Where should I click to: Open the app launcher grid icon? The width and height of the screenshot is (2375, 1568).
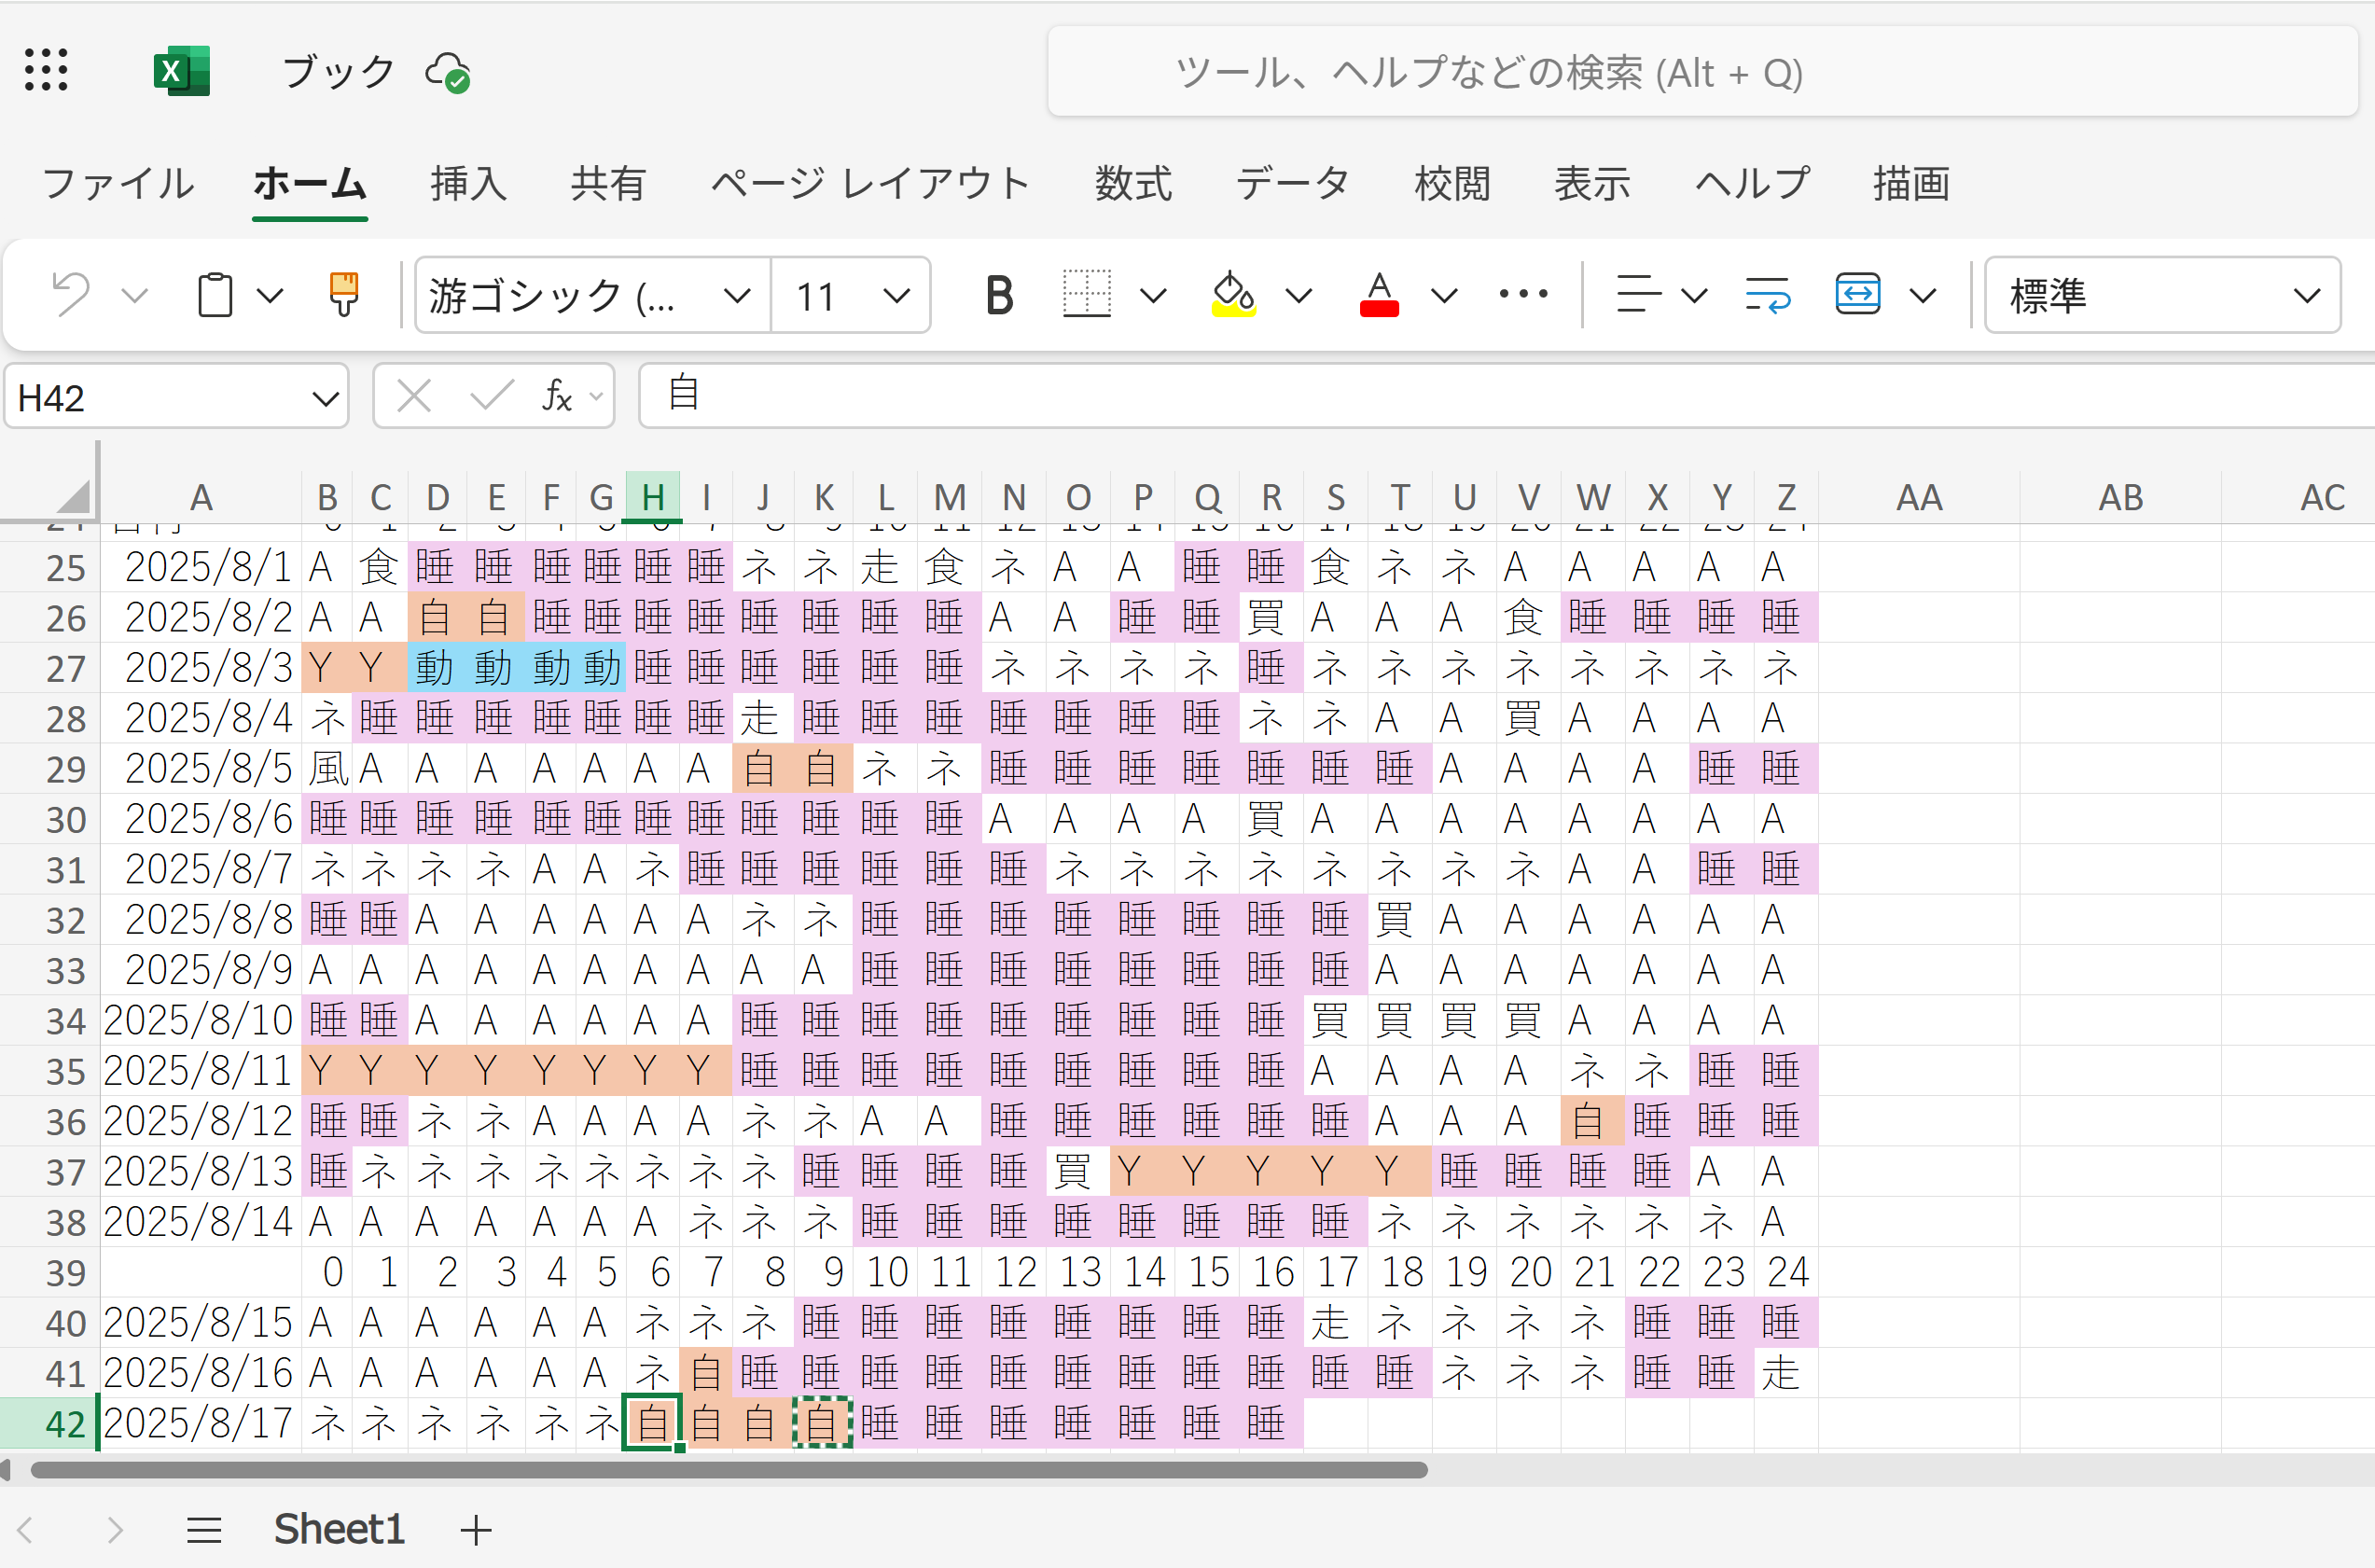pyautogui.click(x=46, y=70)
